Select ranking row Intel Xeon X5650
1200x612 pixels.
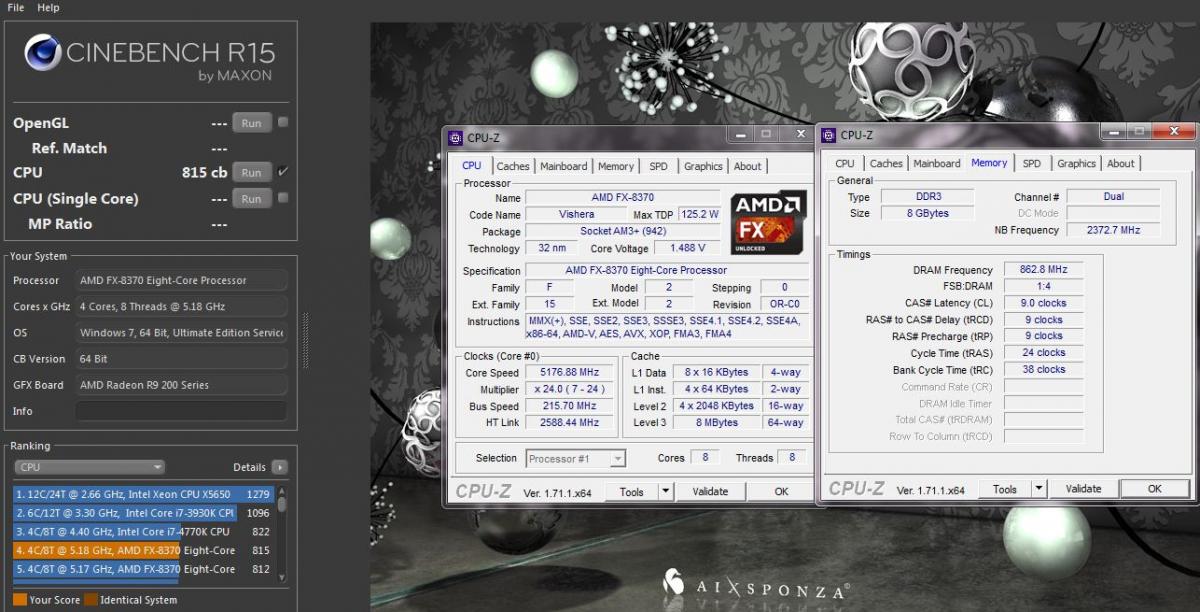(x=143, y=494)
